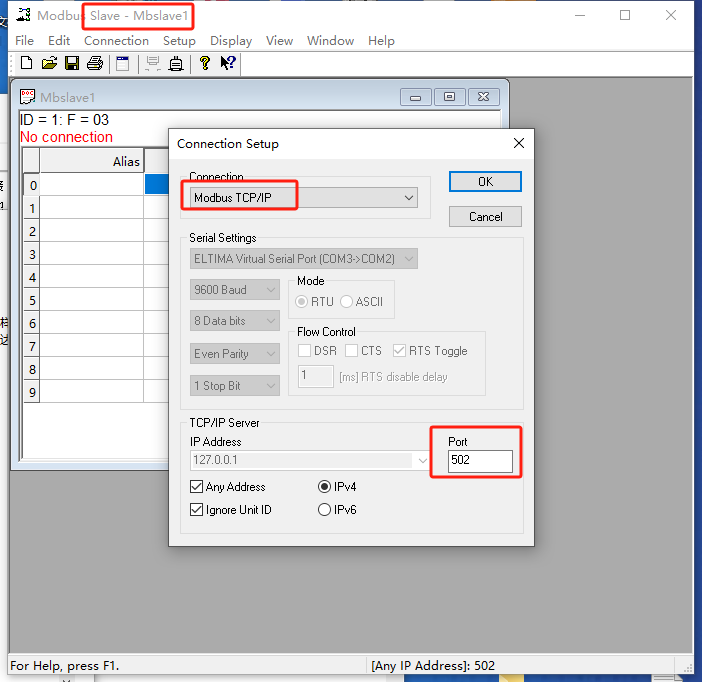This screenshot has width=702, height=682.
Task: Expand the Modbus TCP/IP connection dropdown
Action: (x=409, y=198)
